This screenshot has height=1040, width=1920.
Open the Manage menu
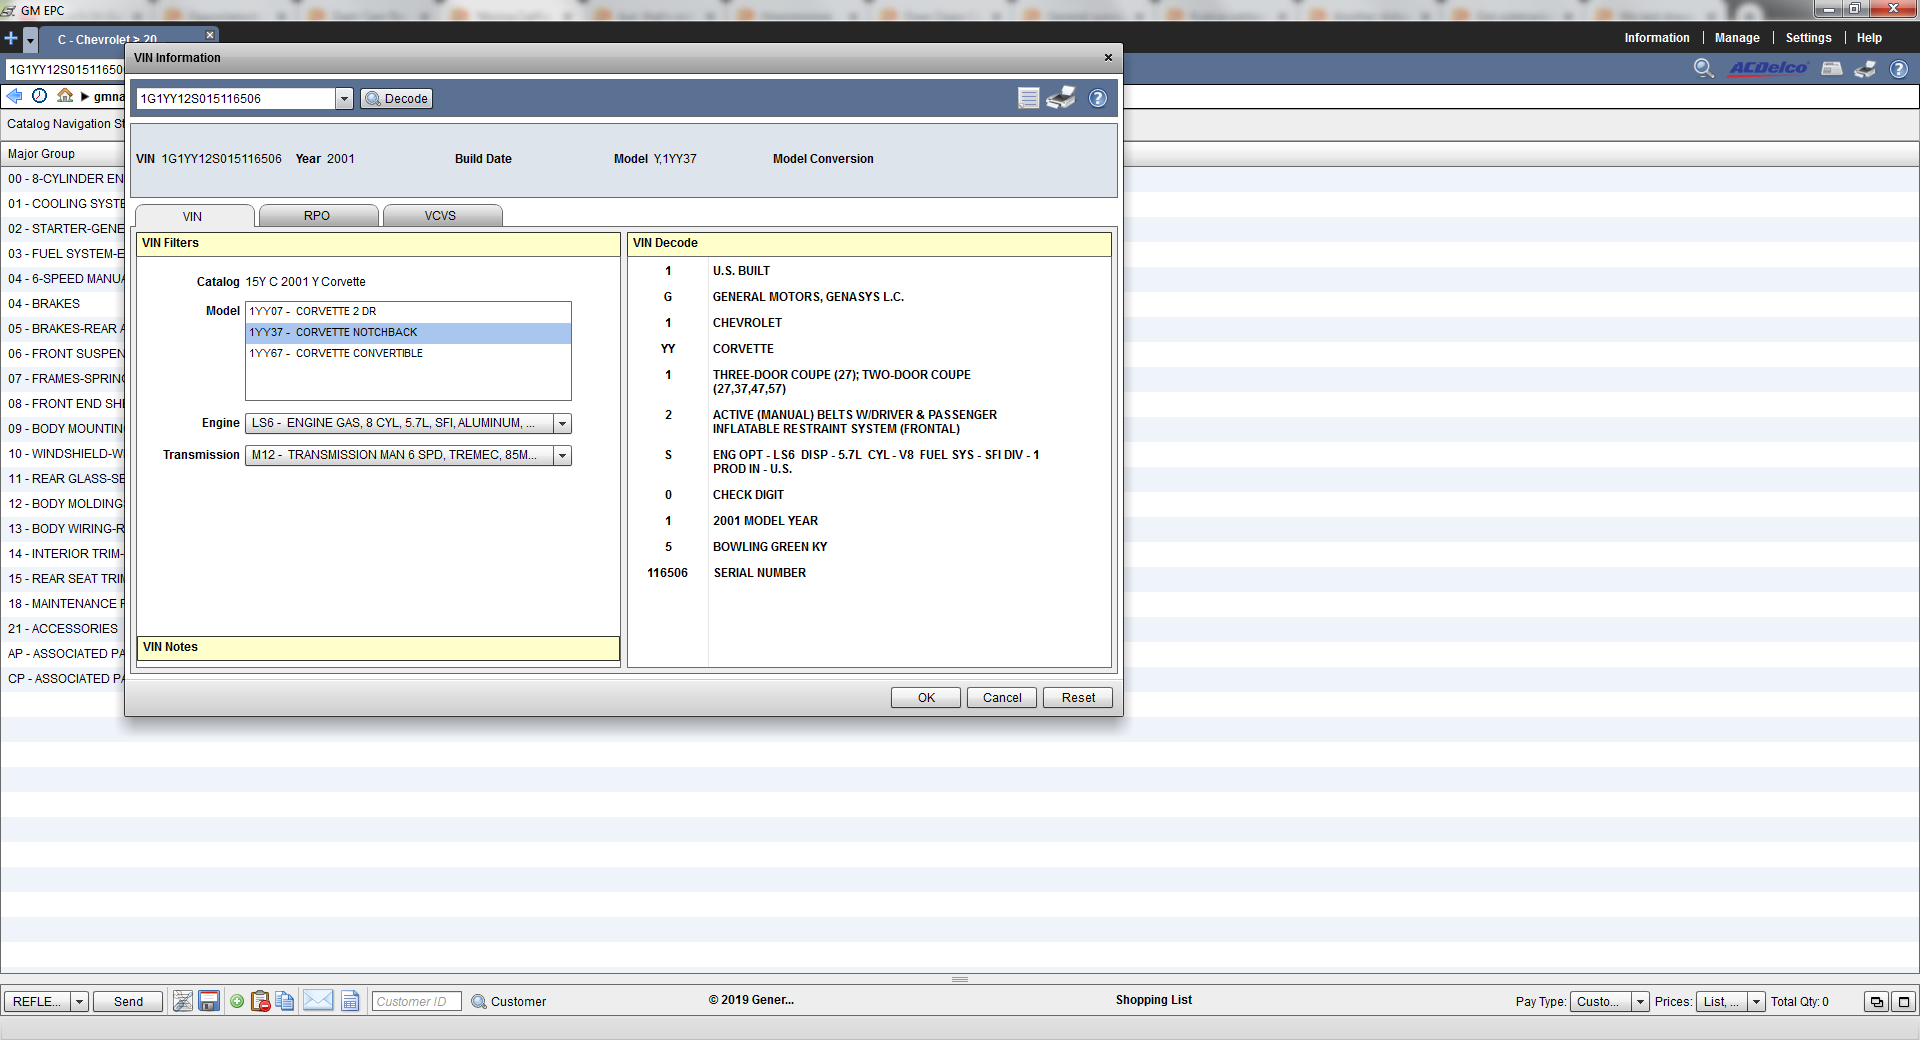pos(1737,38)
